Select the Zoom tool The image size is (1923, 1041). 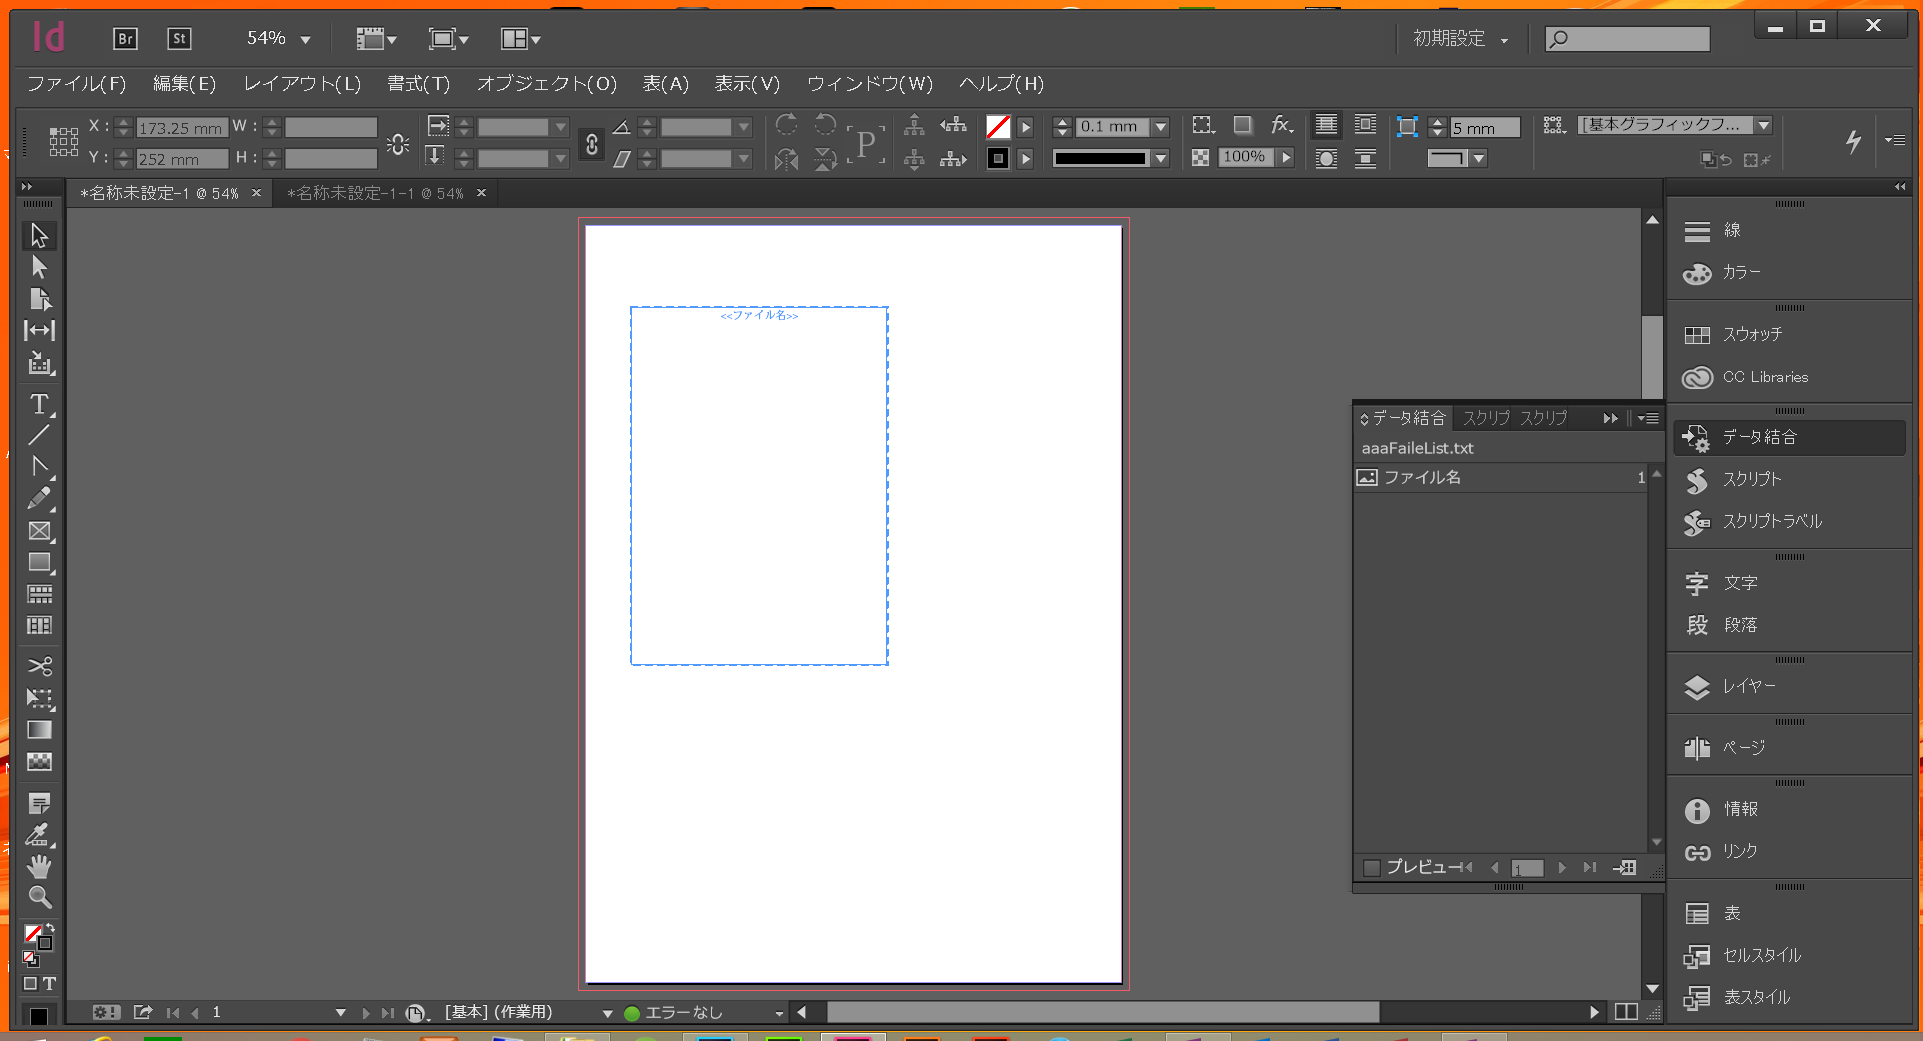point(39,897)
